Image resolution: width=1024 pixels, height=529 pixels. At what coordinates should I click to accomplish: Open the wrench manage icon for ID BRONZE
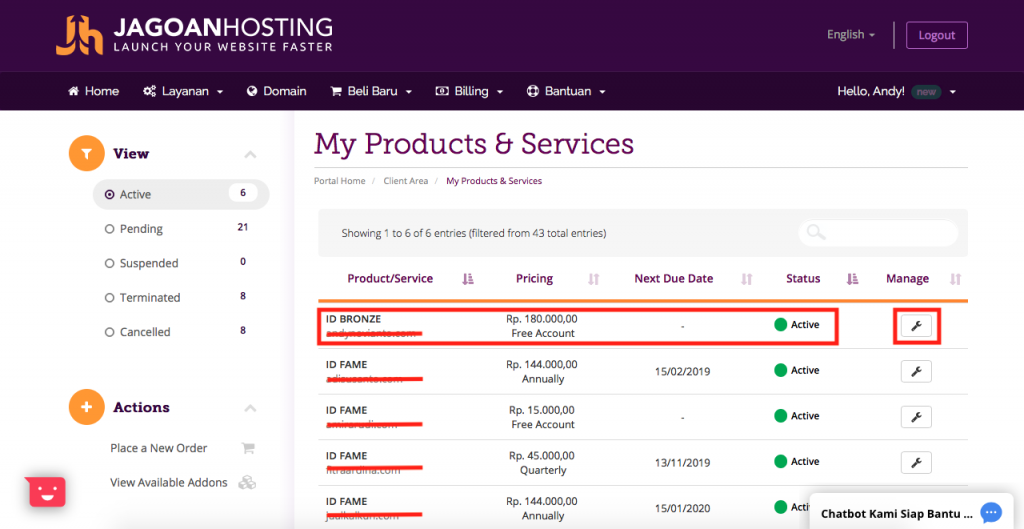[x=916, y=326]
